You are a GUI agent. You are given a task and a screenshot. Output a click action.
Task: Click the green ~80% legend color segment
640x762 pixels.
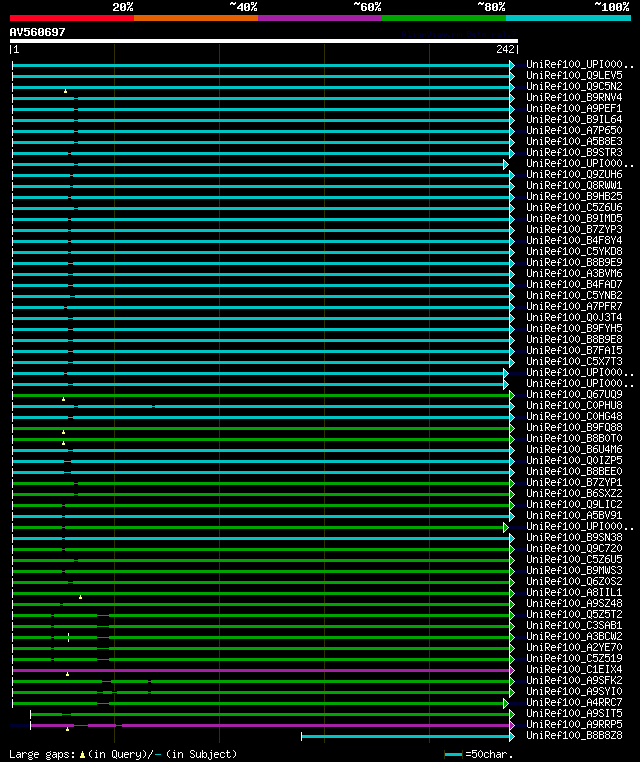pos(444,18)
